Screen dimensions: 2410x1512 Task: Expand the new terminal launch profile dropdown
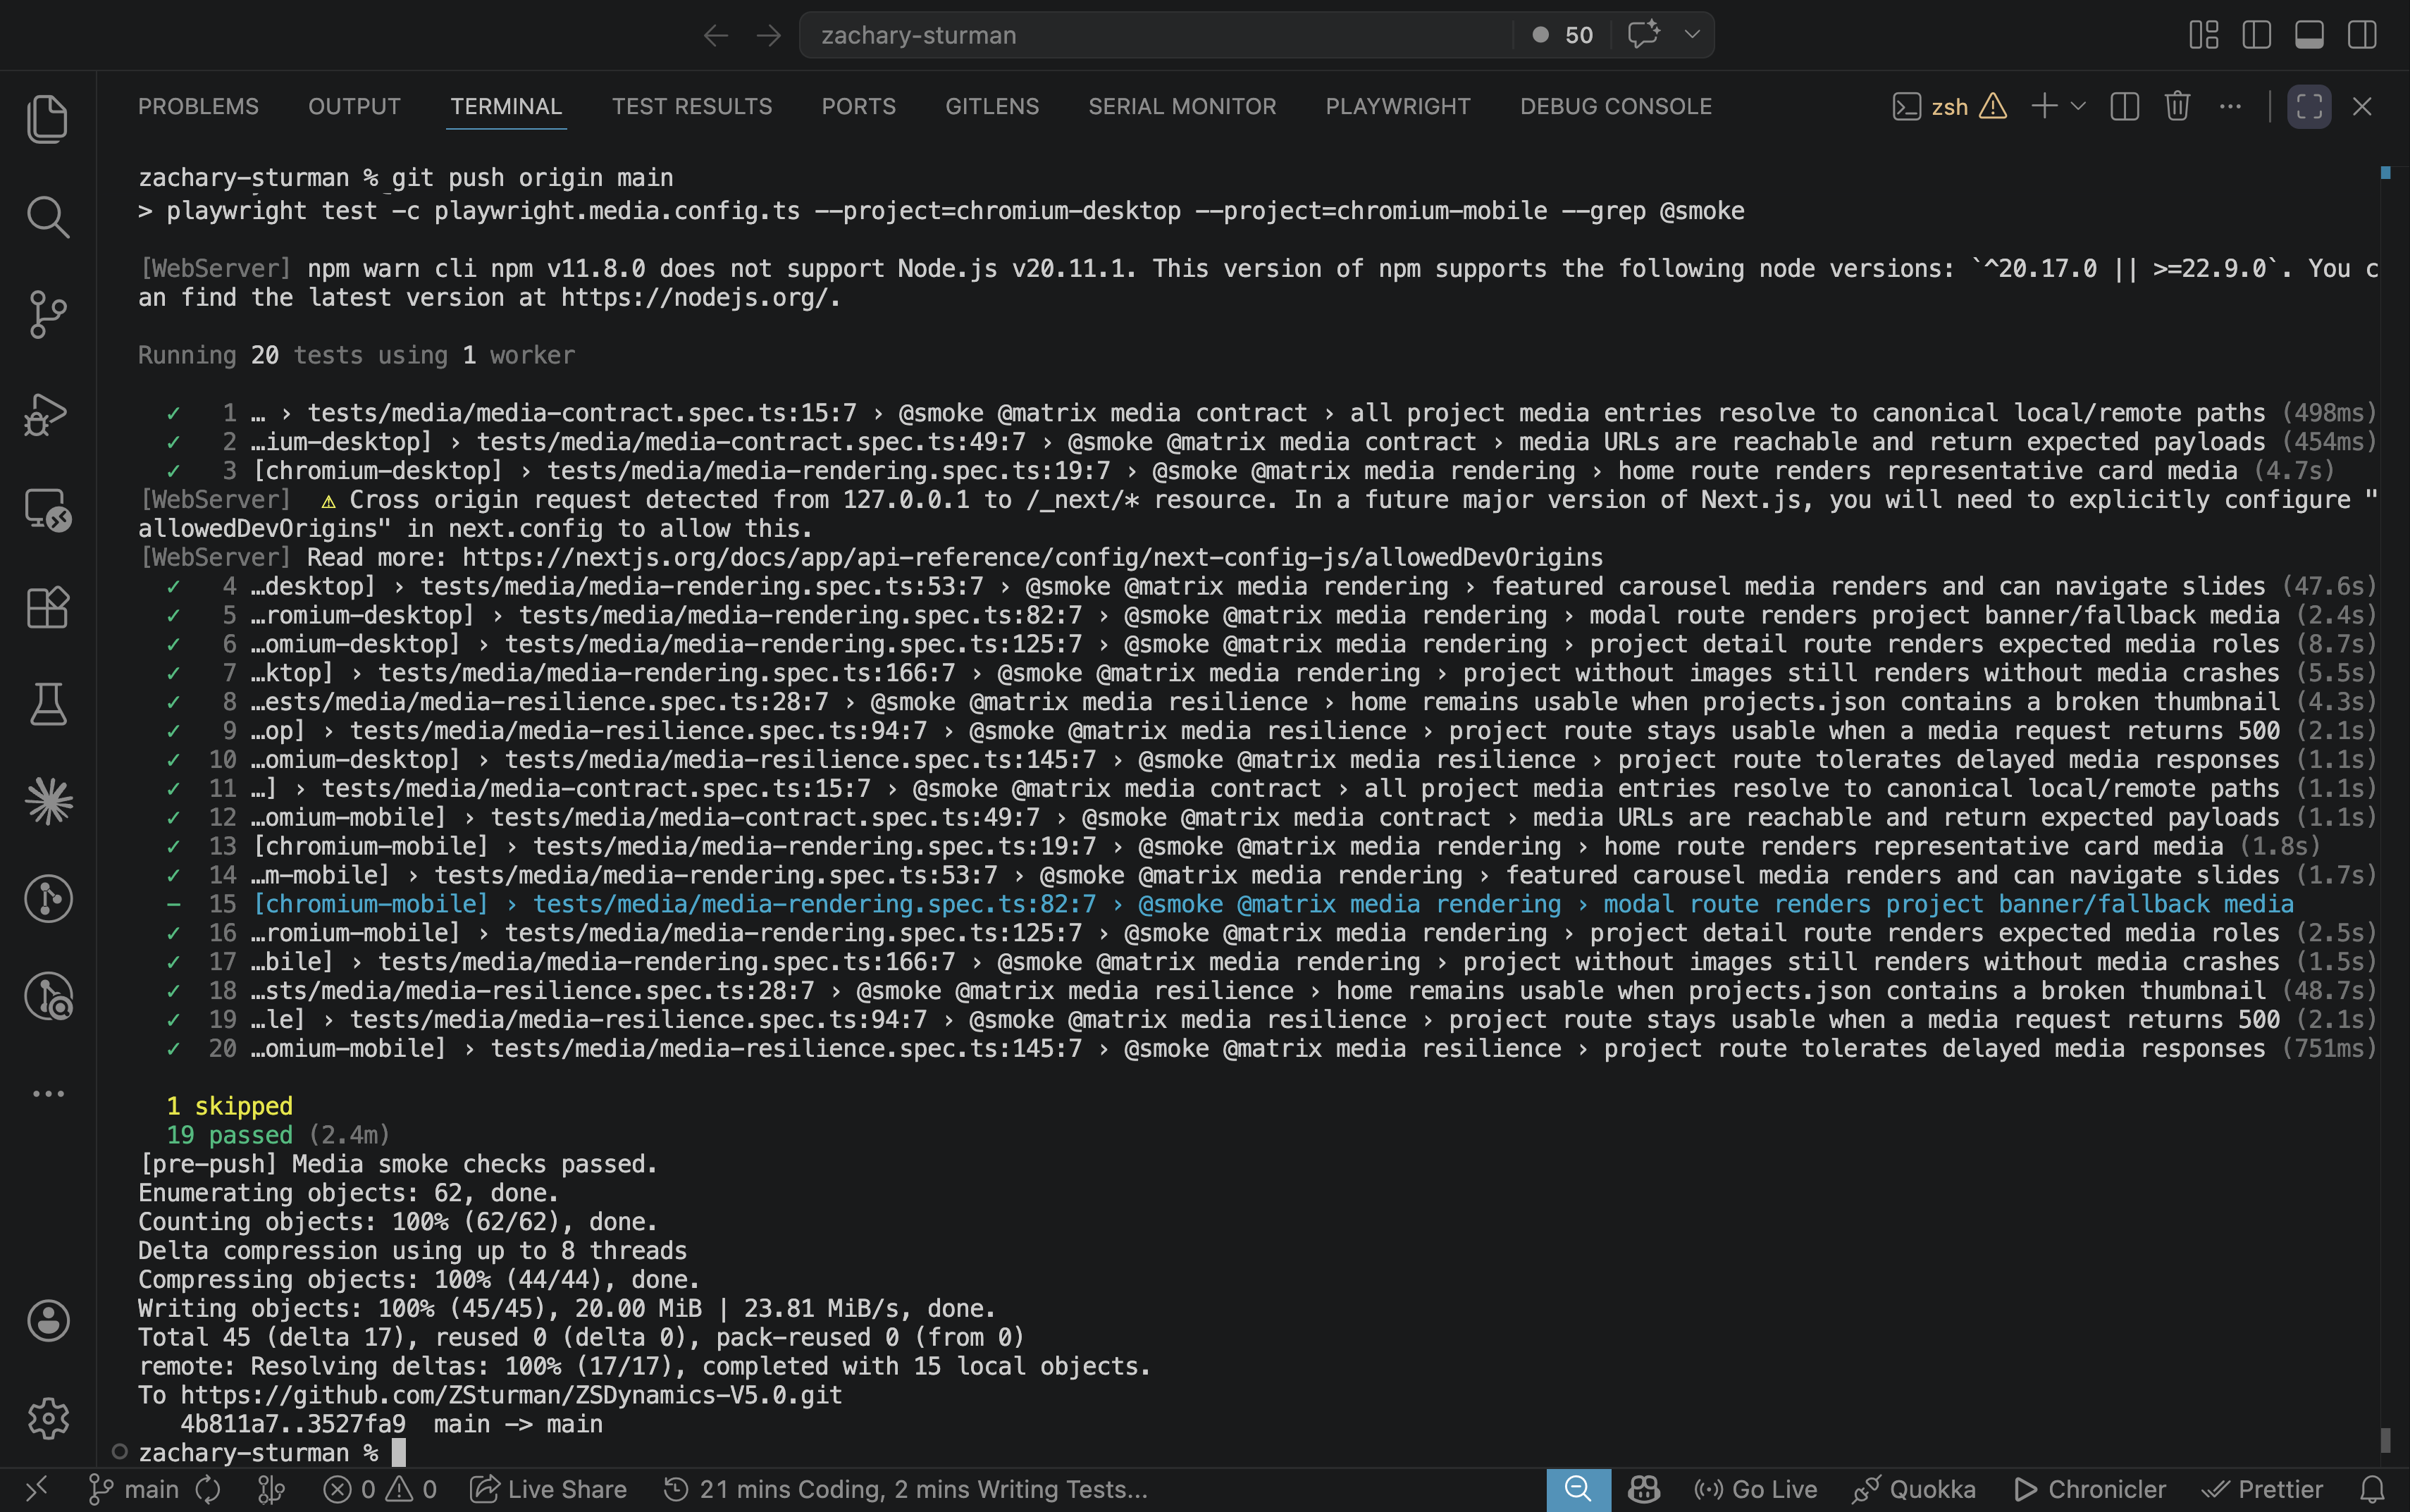point(2079,106)
